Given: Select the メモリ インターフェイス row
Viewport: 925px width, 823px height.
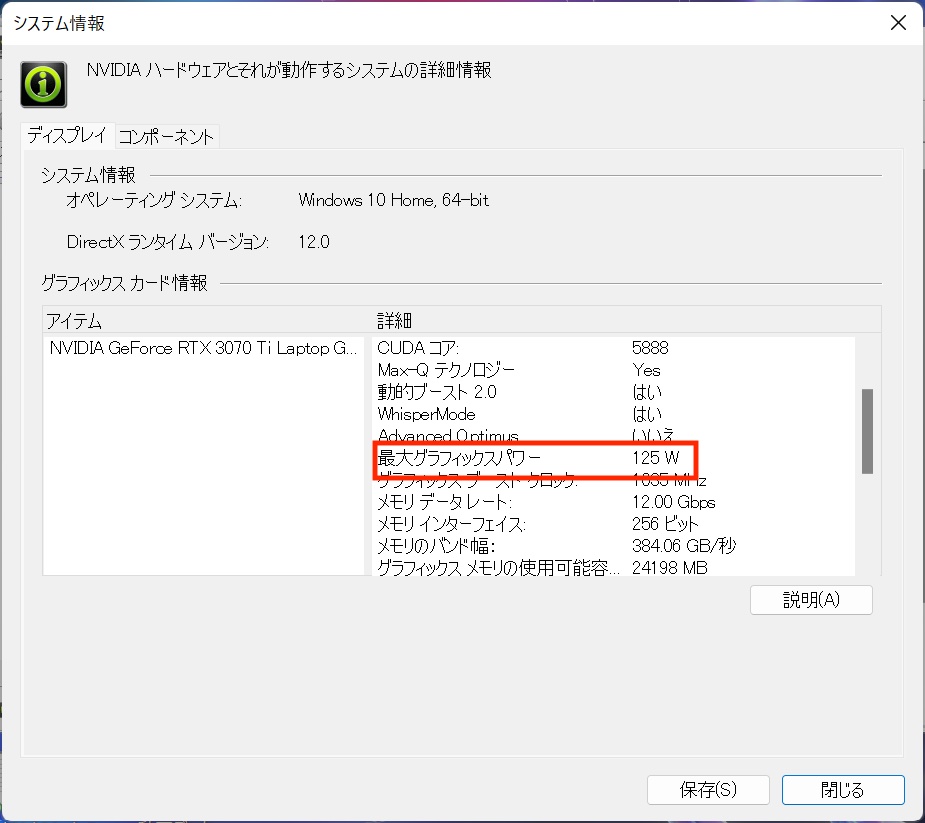Looking at the screenshot, I should [614, 524].
